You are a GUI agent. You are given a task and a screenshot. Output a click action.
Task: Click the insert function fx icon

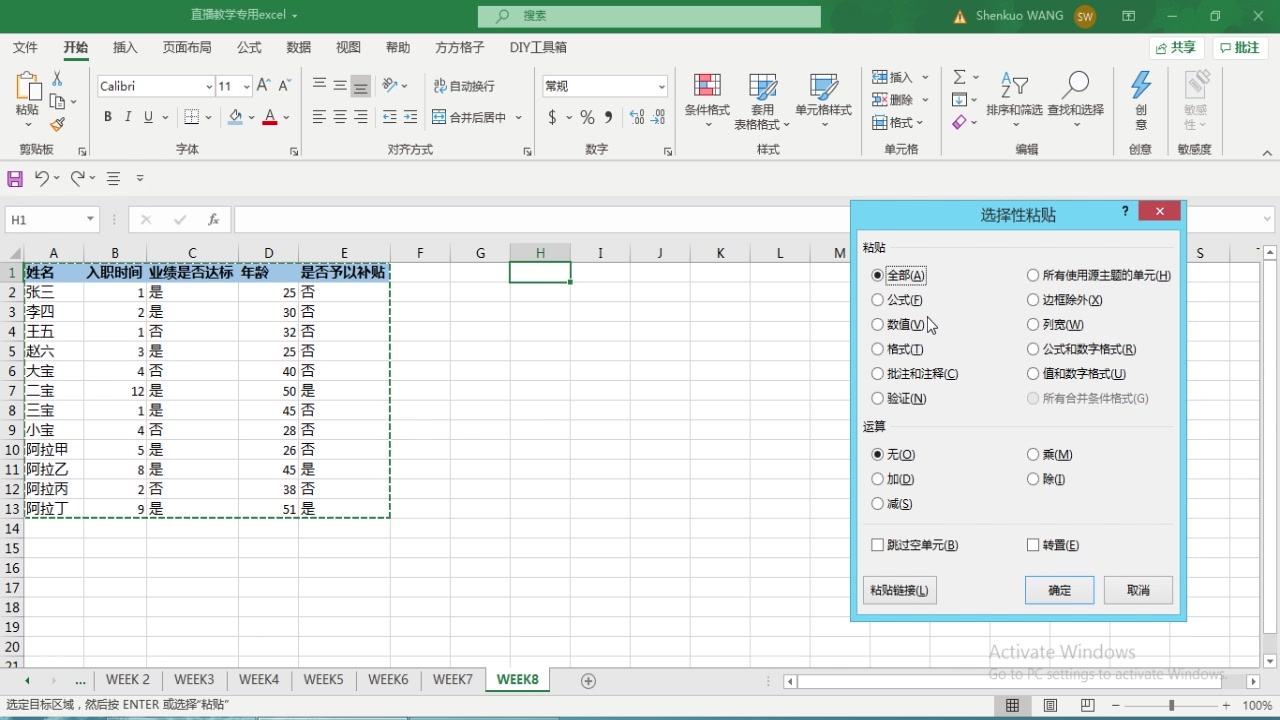point(213,219)
